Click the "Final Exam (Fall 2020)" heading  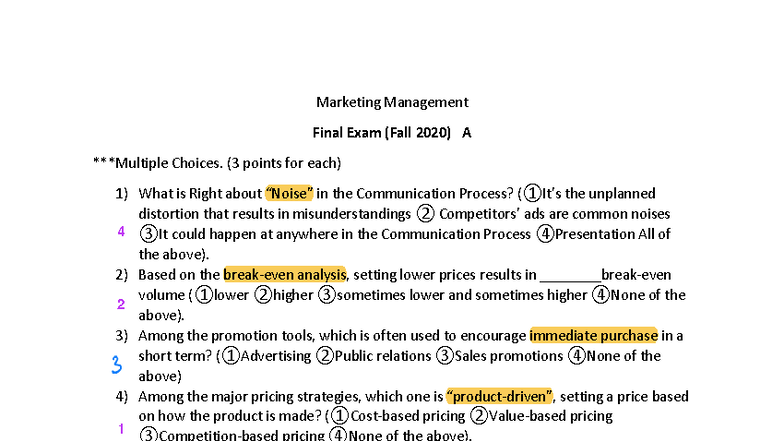click(382, 132)
